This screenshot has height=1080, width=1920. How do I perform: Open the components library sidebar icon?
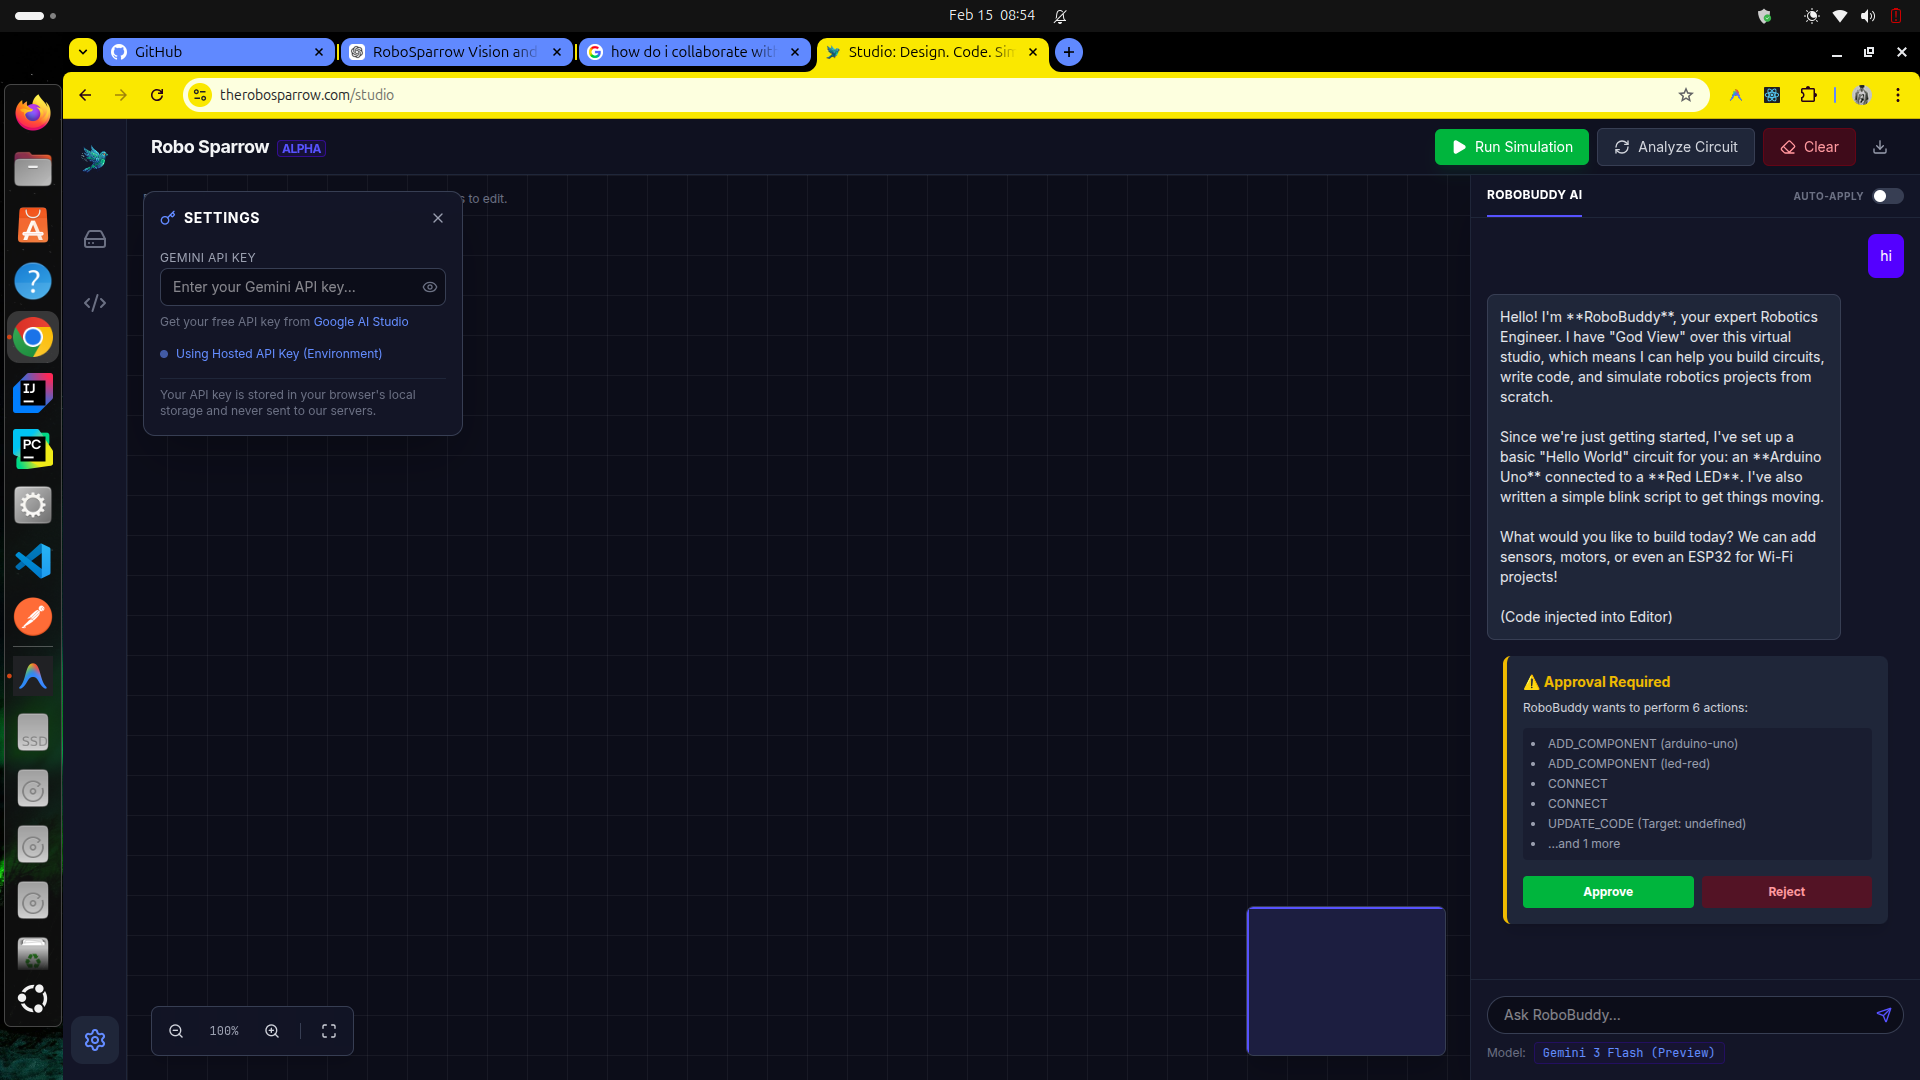(95, 239)
